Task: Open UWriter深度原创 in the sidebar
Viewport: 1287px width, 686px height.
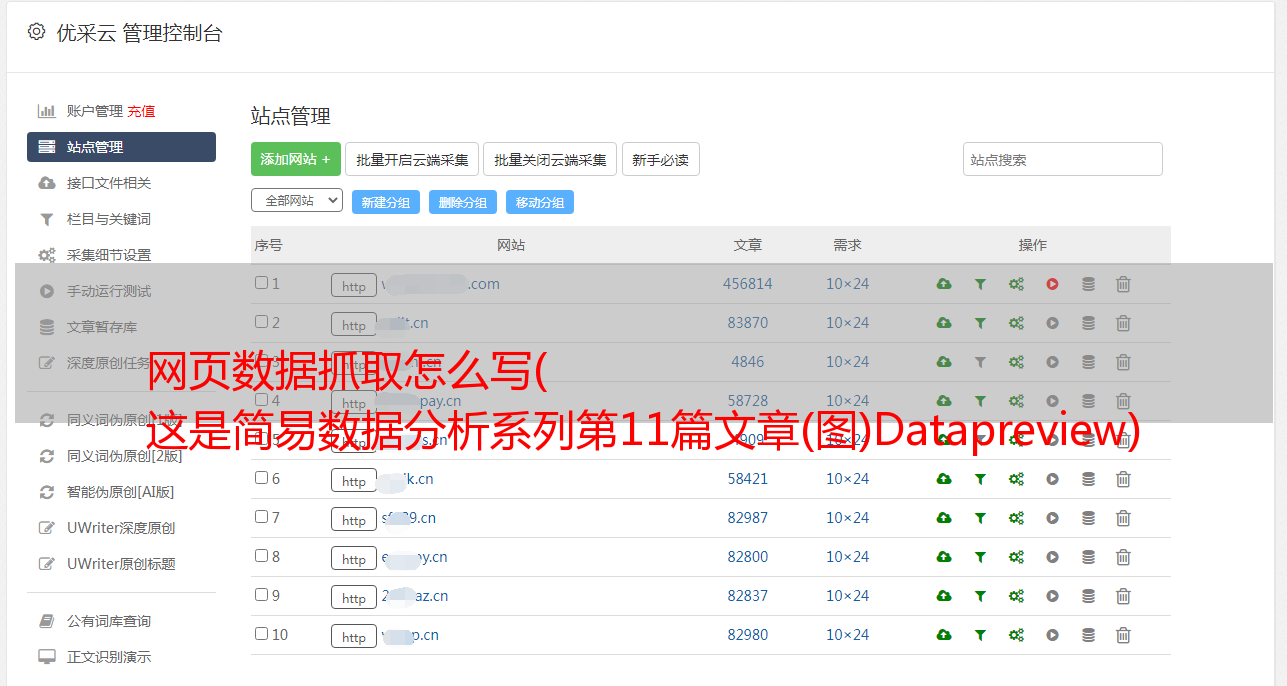Action: click(x=121, y=528)
